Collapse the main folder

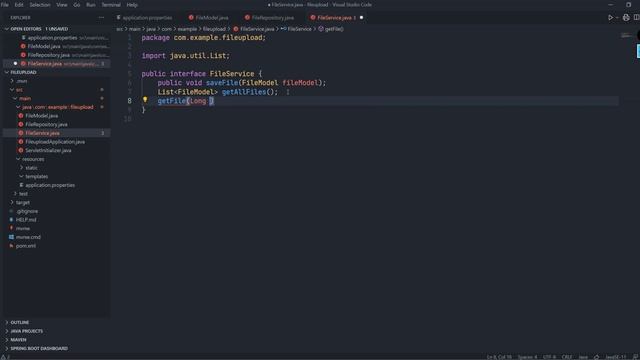coord(15,98)
